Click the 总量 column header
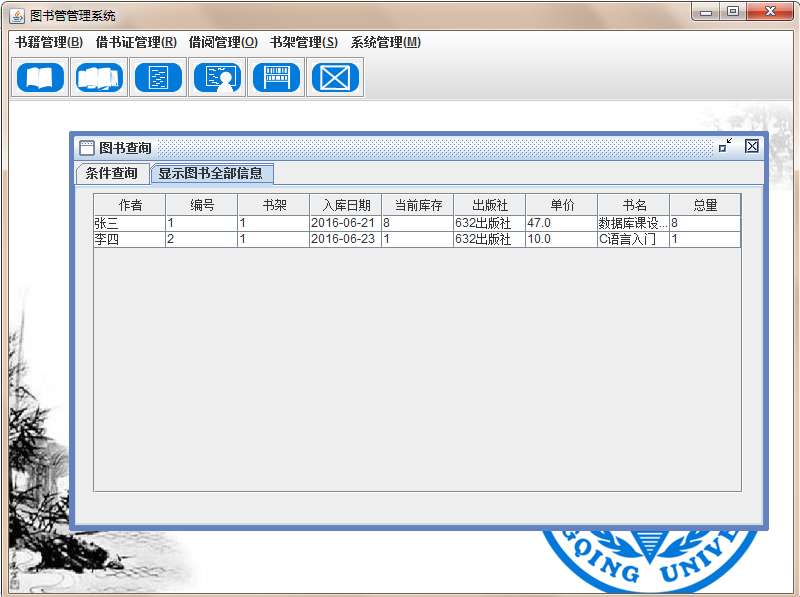 [705, 205]
